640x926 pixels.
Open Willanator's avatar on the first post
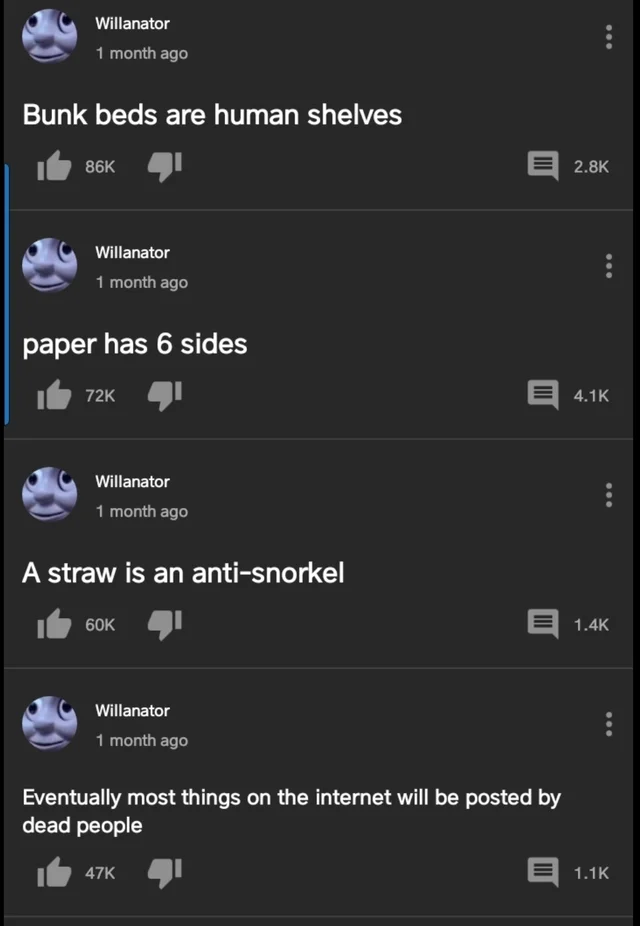pos(50,37)
